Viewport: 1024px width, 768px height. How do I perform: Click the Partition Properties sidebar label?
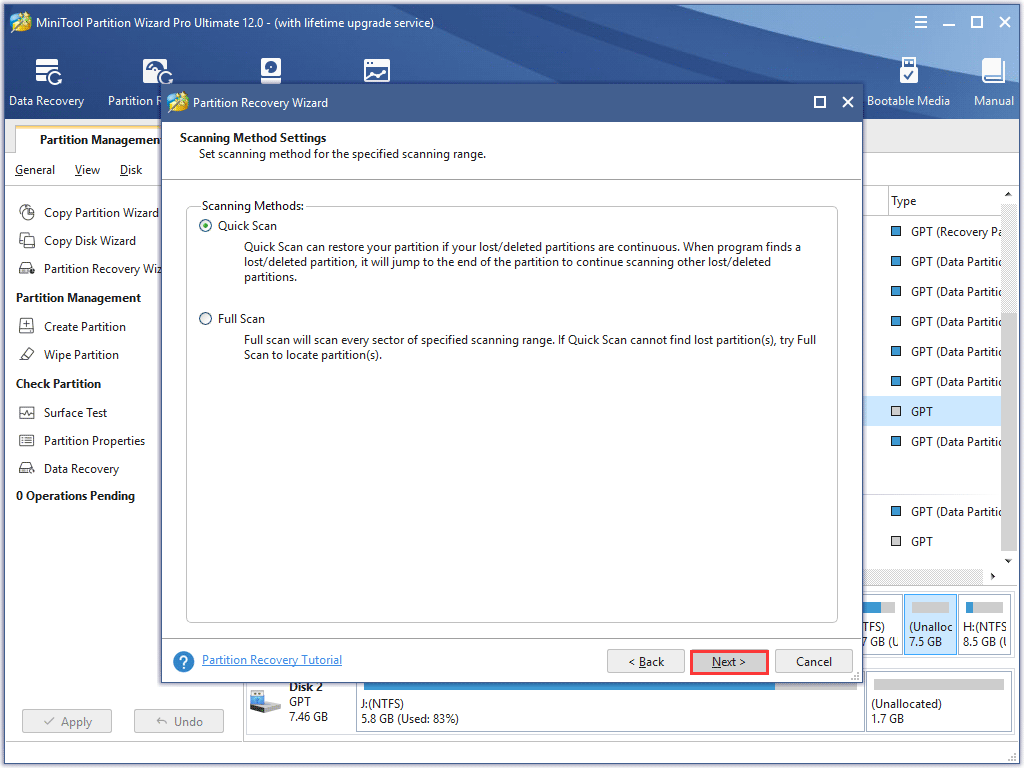coord(94,441)
